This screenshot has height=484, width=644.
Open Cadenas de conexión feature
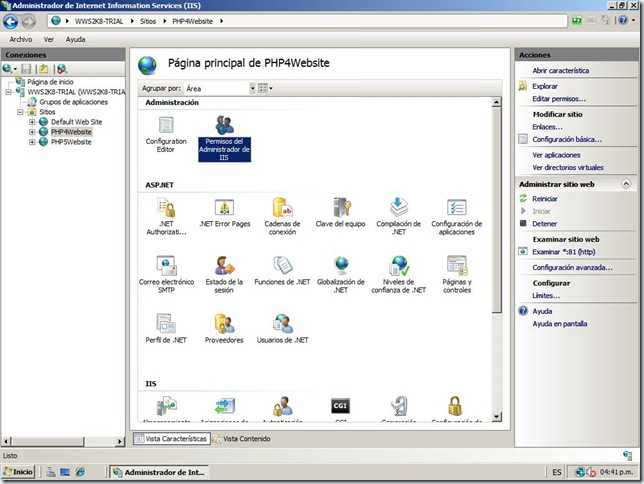point(282,217)
